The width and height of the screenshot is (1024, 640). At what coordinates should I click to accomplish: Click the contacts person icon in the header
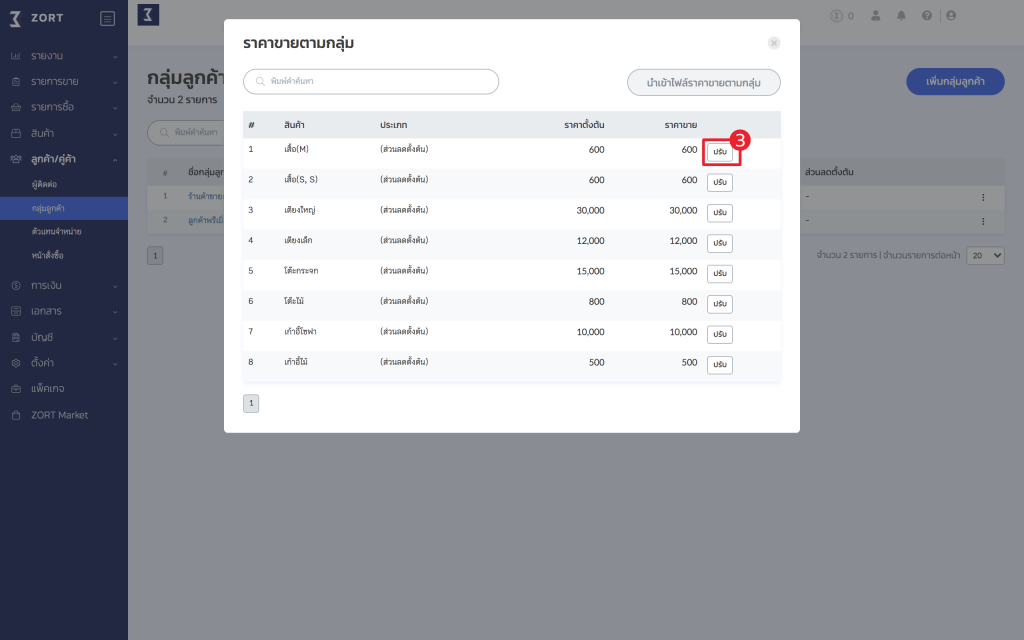pos(876,16)
